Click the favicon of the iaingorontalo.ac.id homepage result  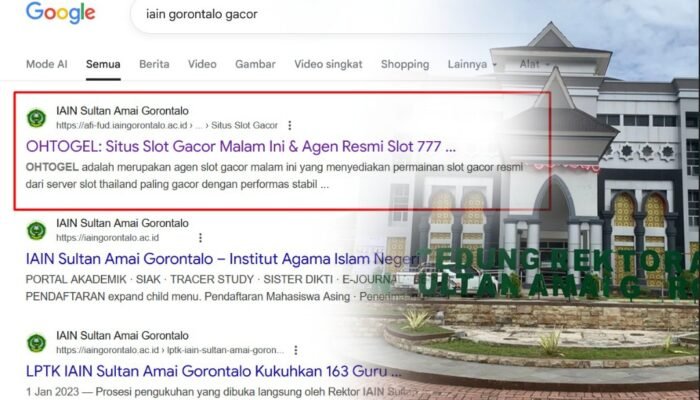pyautogui.click(x=36, y=230)
